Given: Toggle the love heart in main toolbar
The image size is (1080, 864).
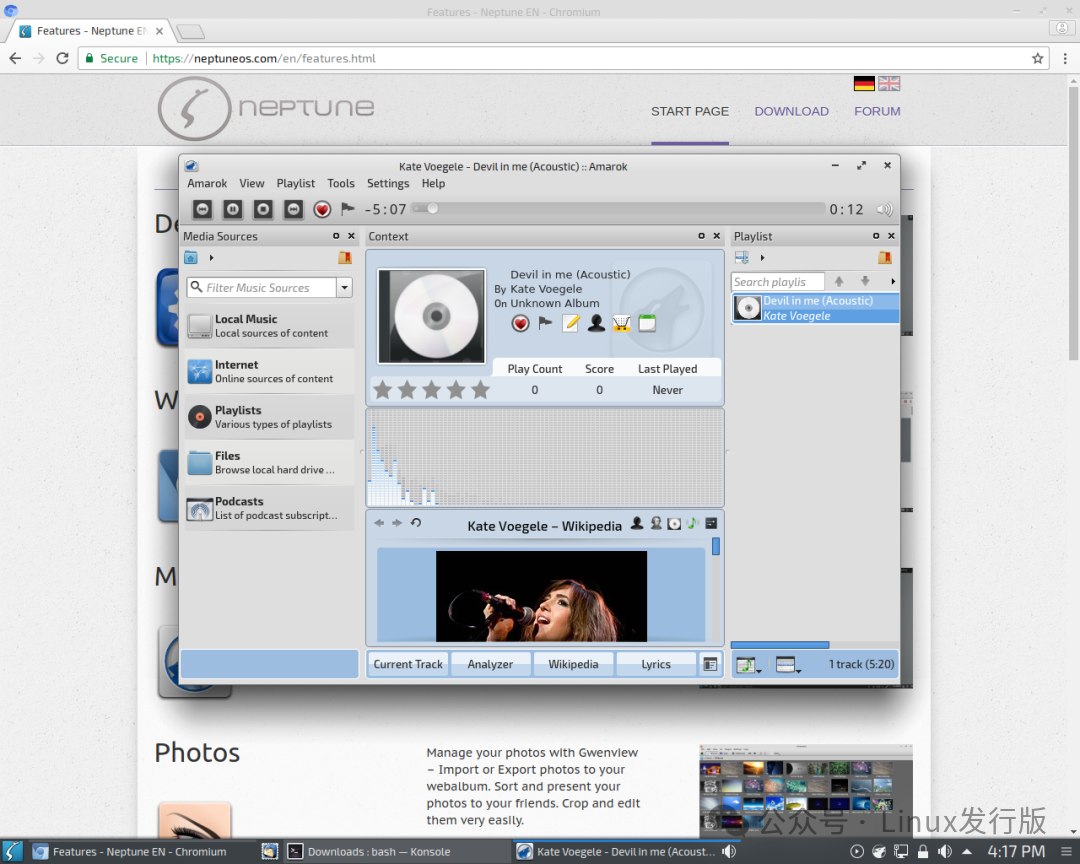Looking at the screenshot, I should [x=322, y=209].
